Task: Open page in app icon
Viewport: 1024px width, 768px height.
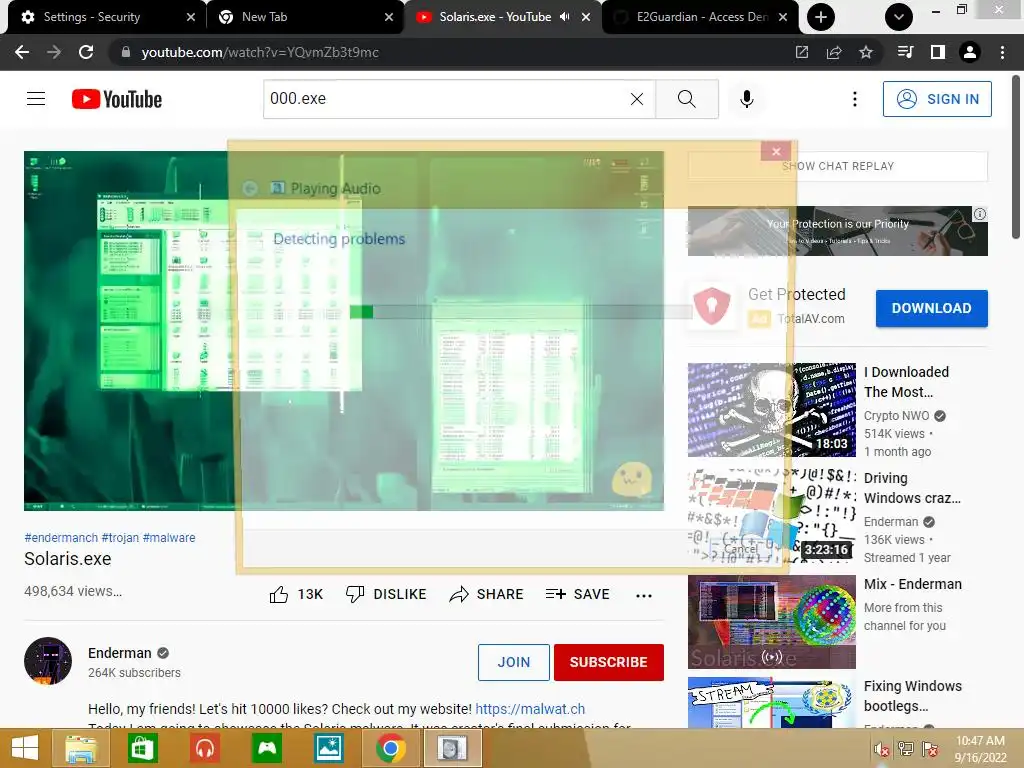Action: (x=802, y=52)
